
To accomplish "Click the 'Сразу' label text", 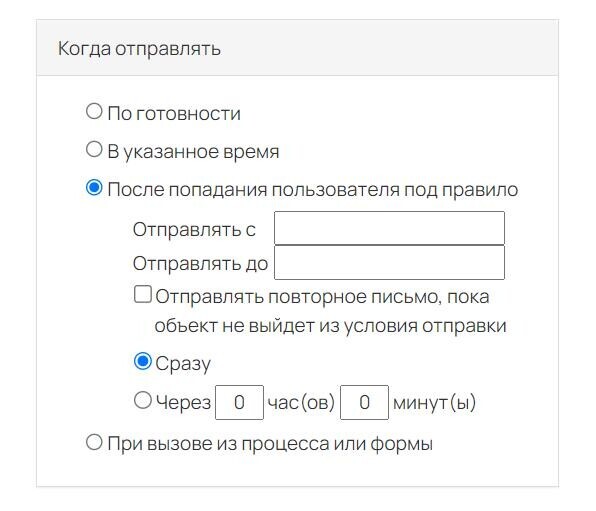I will (183, 364).
